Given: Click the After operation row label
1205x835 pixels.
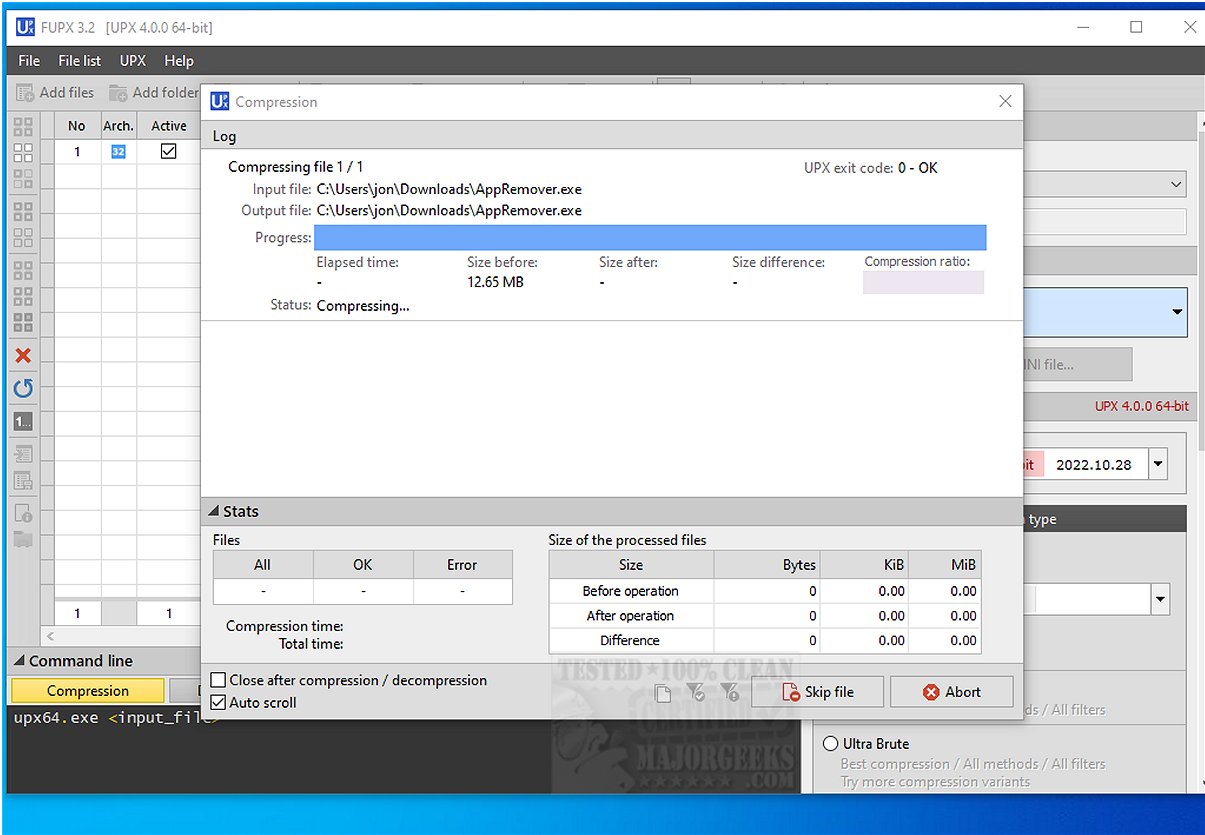Looking at the screenshot, I should (631, 616).
